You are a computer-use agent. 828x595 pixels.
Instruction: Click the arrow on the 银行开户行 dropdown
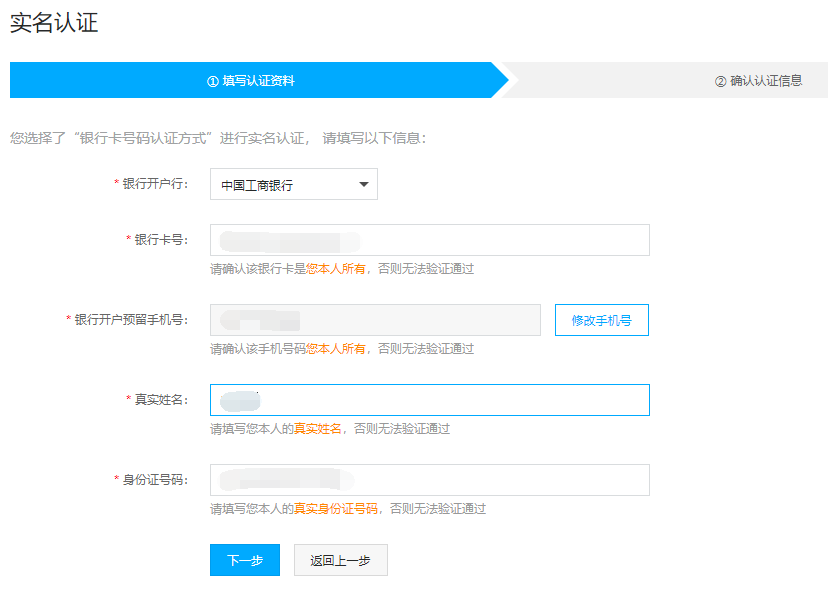[362, 184]
